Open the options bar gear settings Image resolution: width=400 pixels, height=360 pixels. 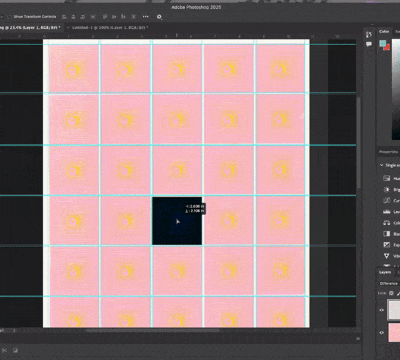click(x=159, y=17)
